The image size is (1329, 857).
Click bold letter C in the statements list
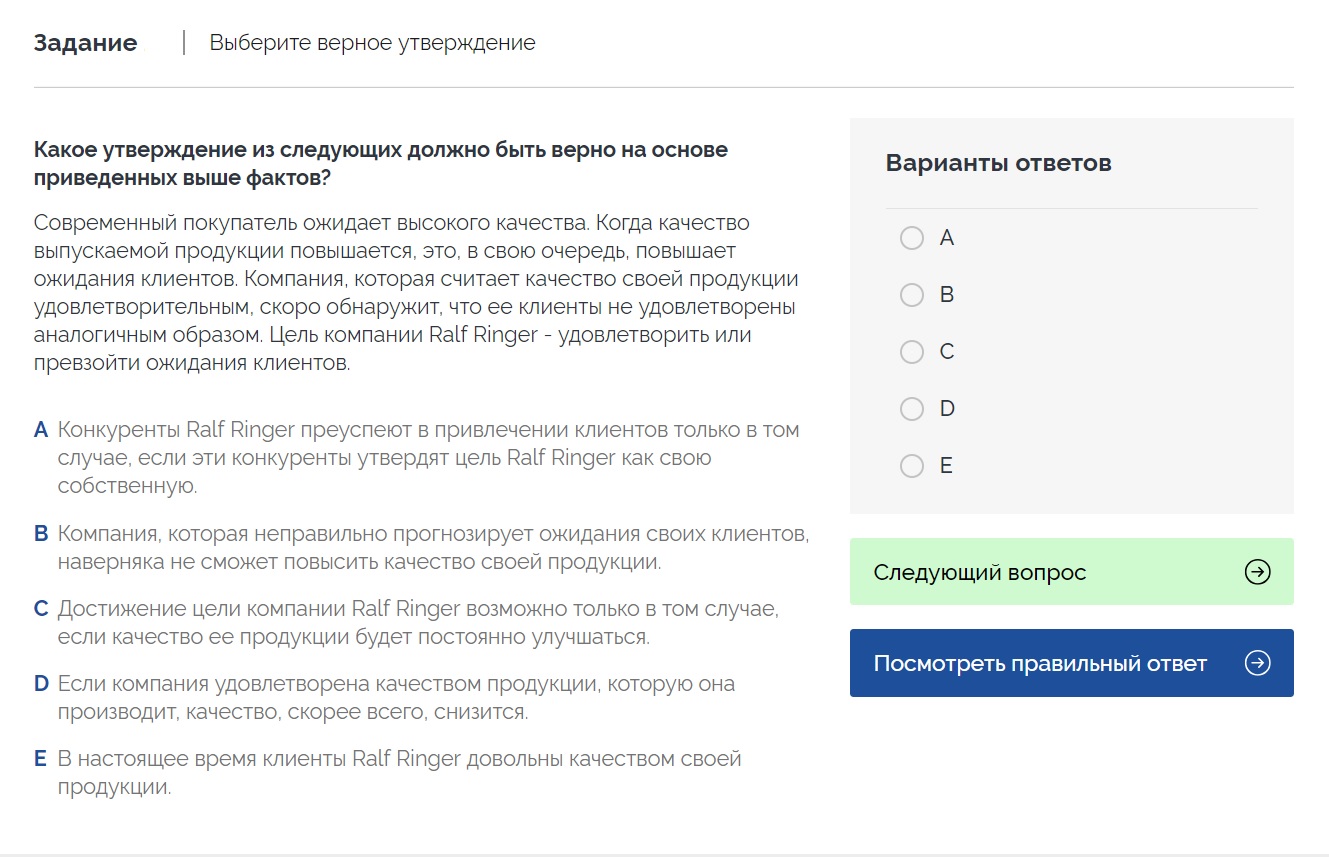pyautogui.click(x=41, y=609)
